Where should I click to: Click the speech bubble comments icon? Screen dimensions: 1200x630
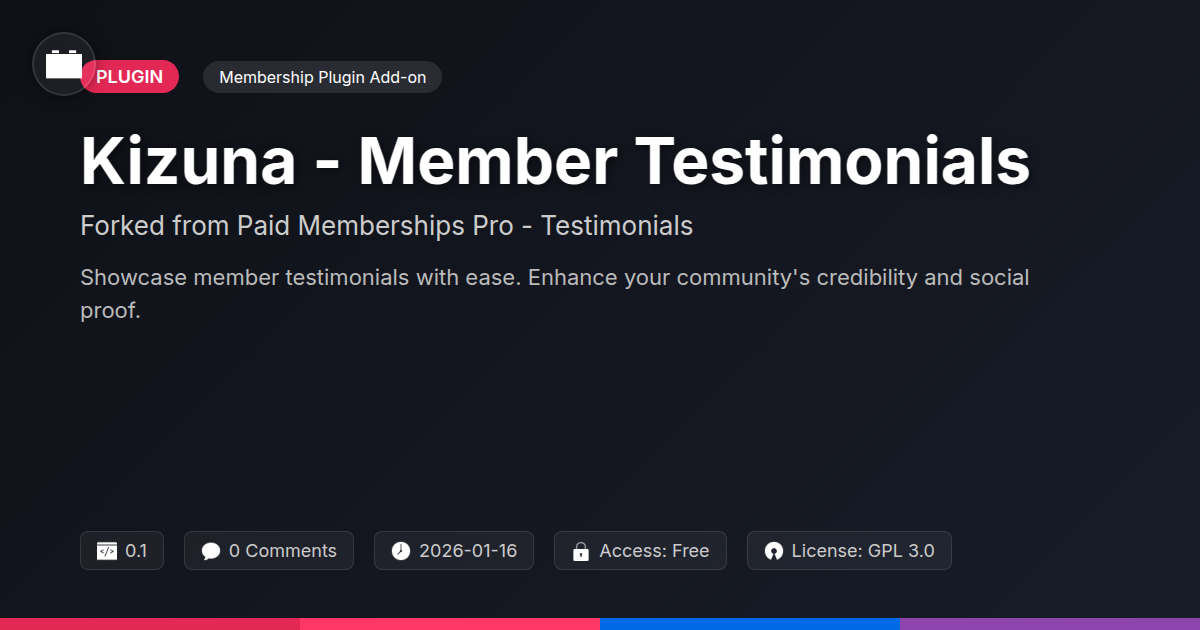[210, 551]
